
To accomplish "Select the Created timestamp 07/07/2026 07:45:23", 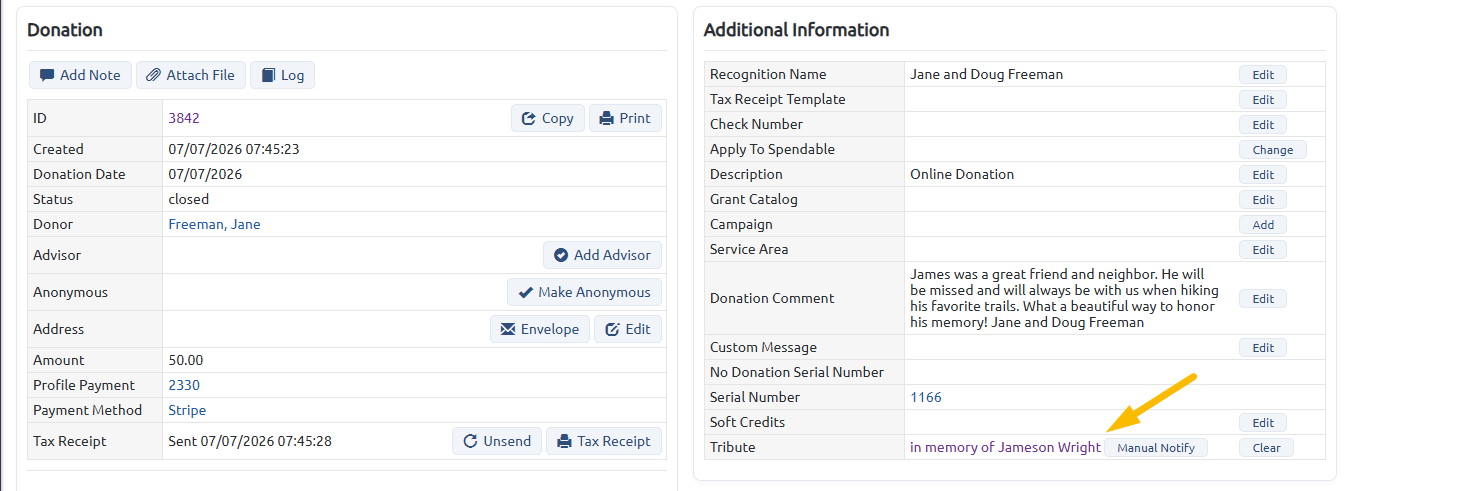I will pos(234,149).
